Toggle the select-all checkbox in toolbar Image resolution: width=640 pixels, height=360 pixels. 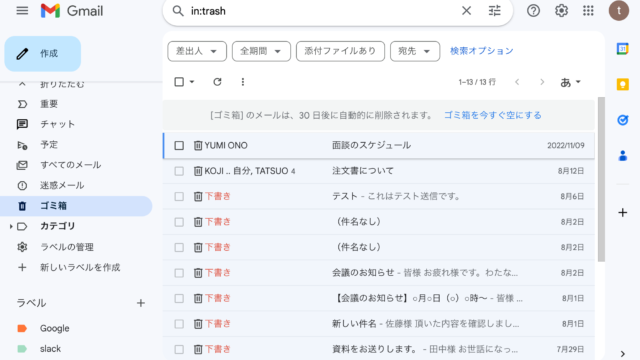179,82
